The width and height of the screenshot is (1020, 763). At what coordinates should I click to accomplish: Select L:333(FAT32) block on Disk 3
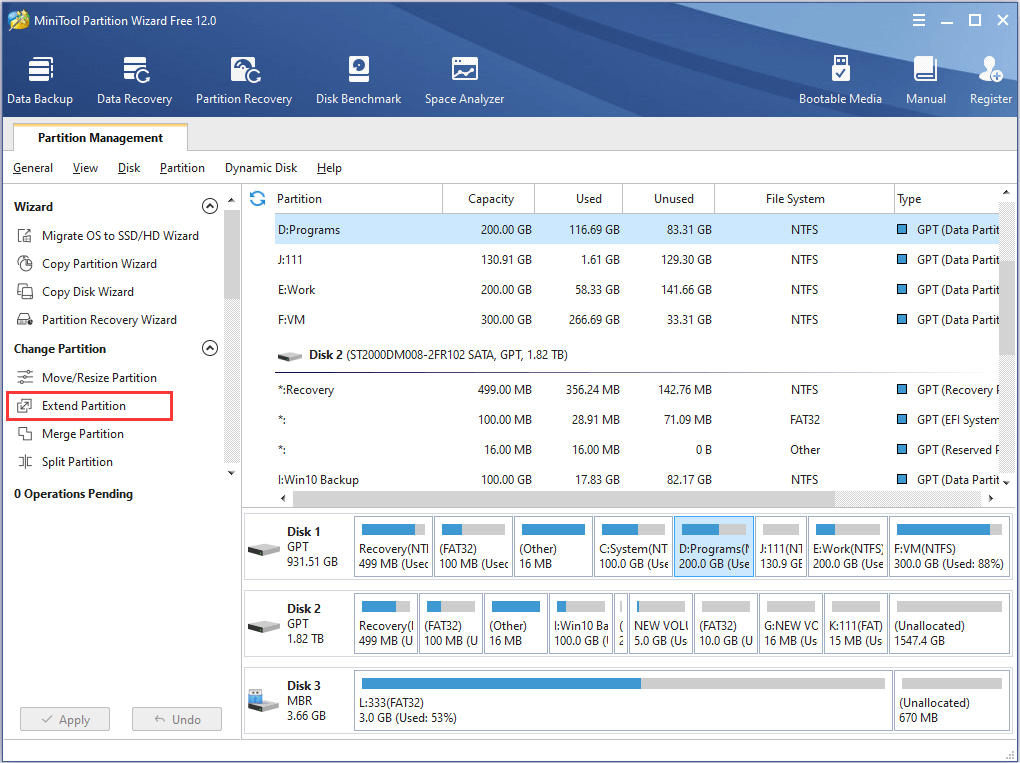point(623,701)
